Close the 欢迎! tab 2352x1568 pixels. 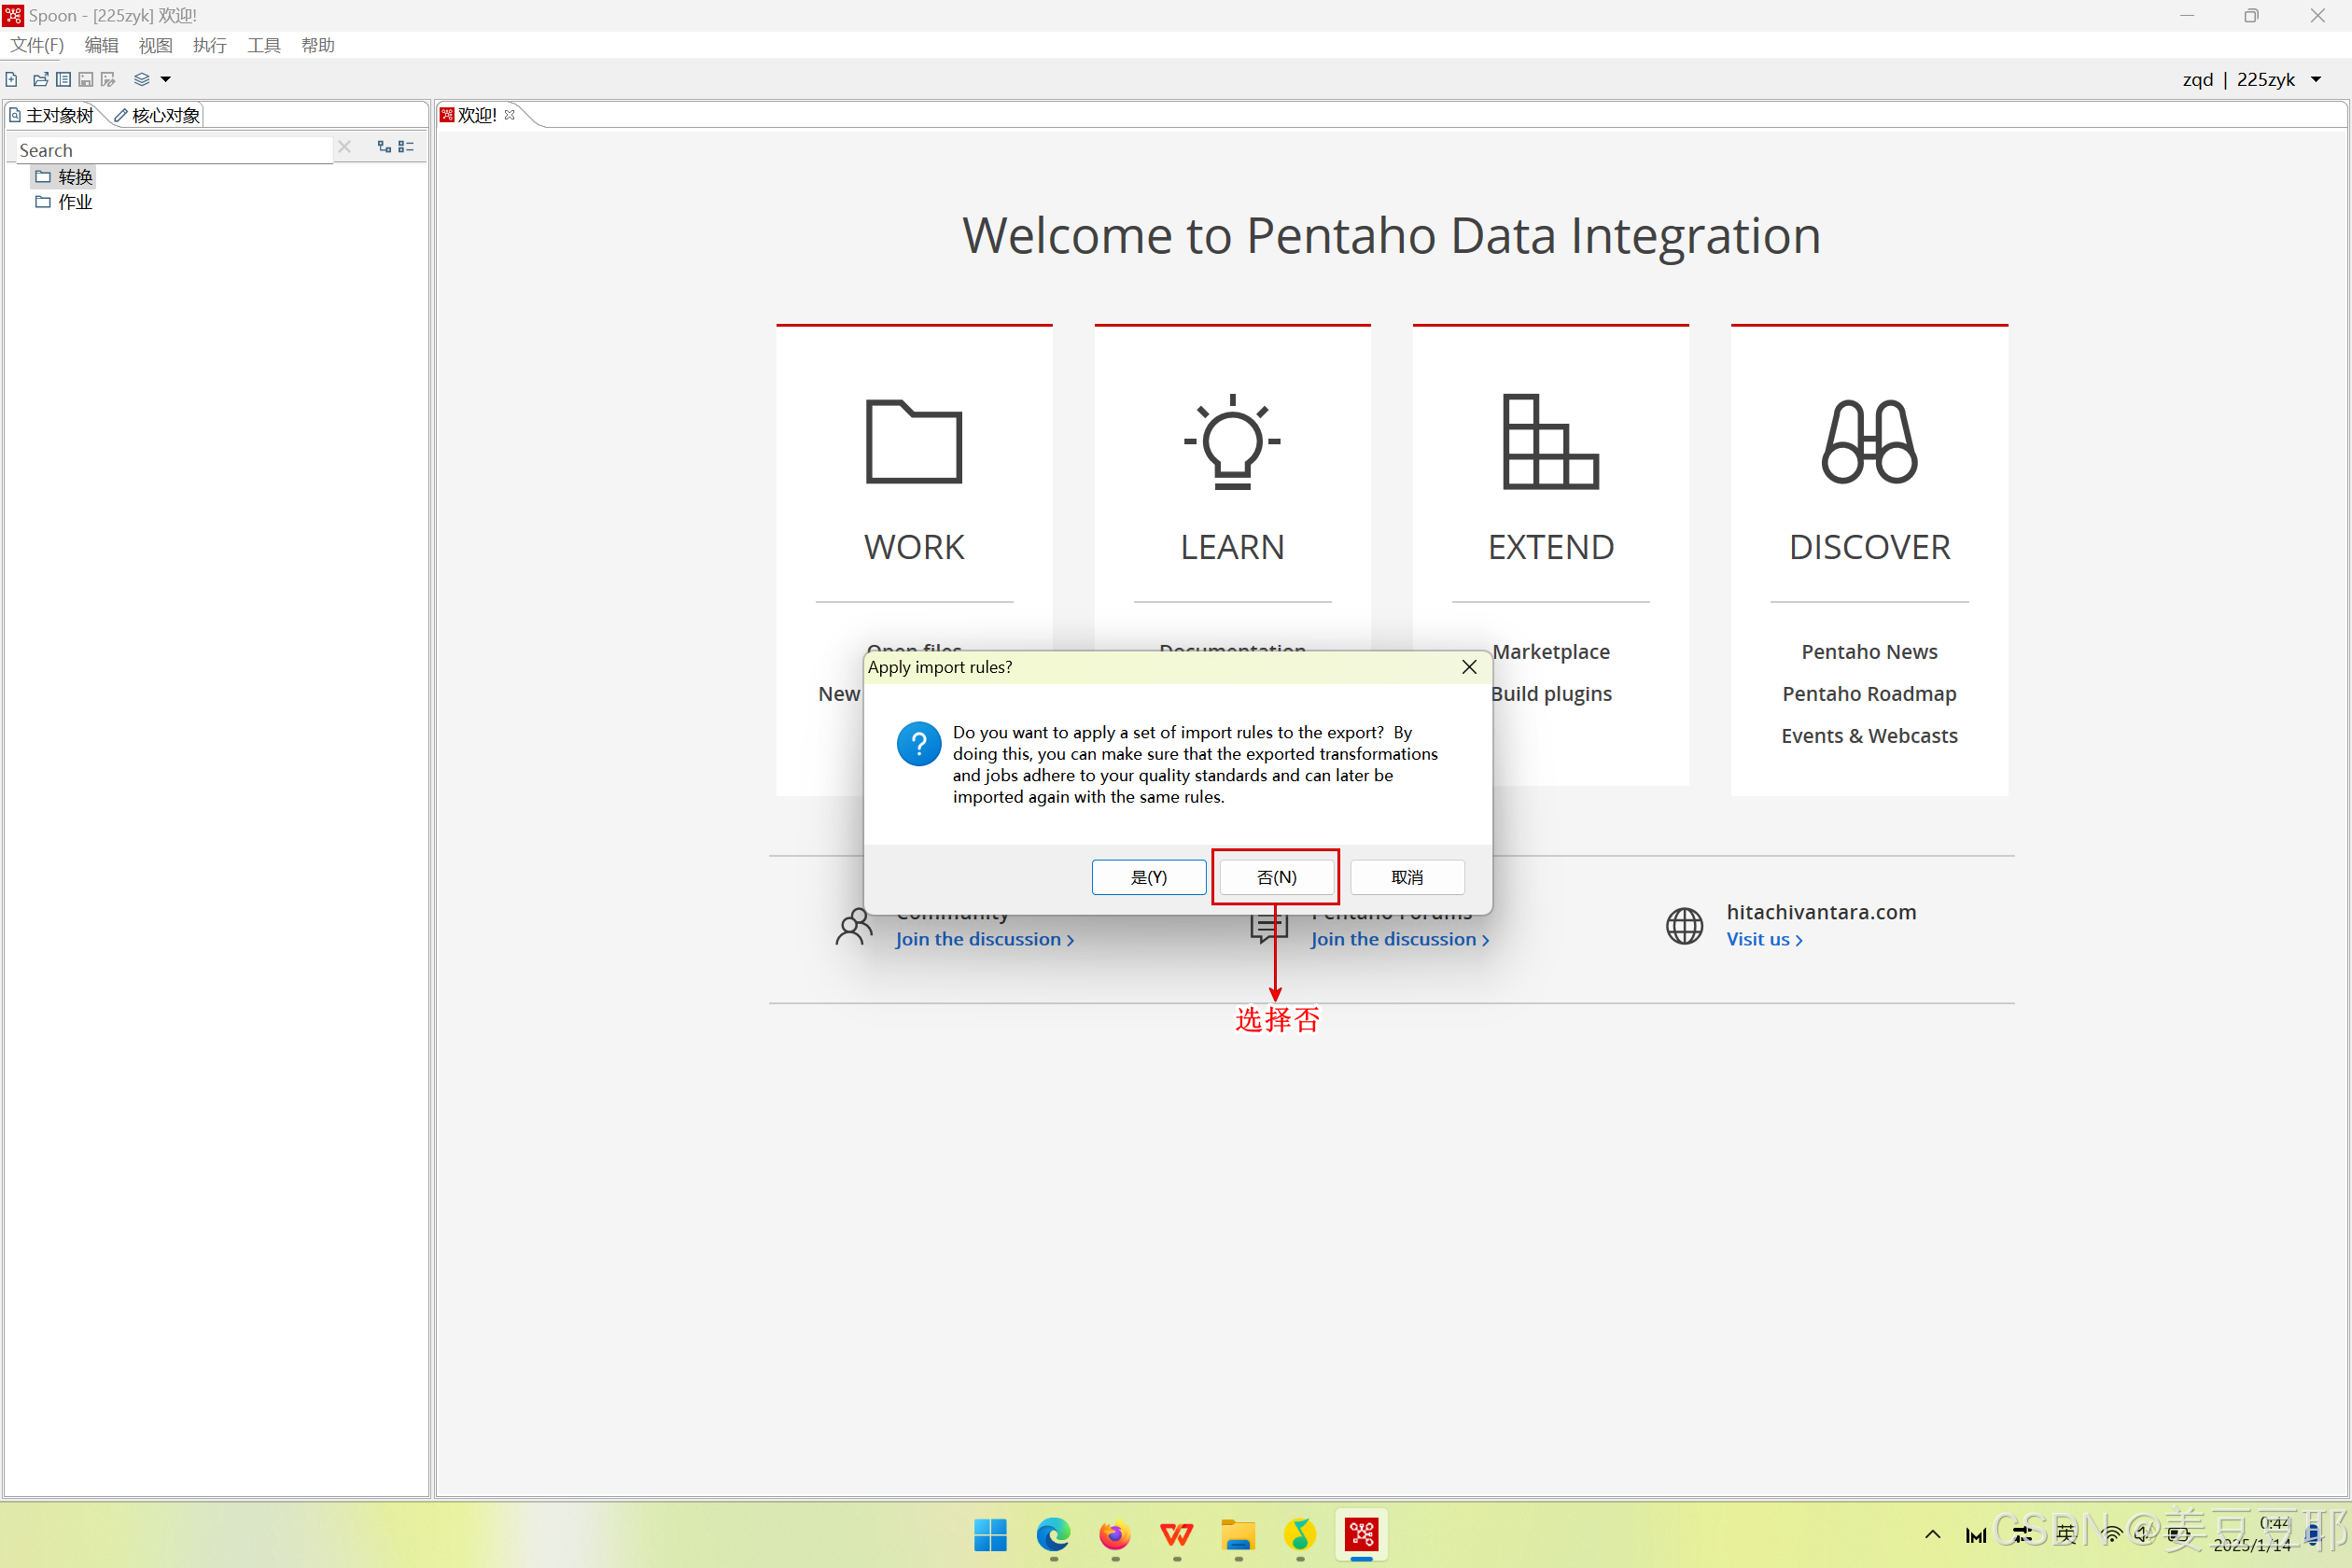coord(510,115)
